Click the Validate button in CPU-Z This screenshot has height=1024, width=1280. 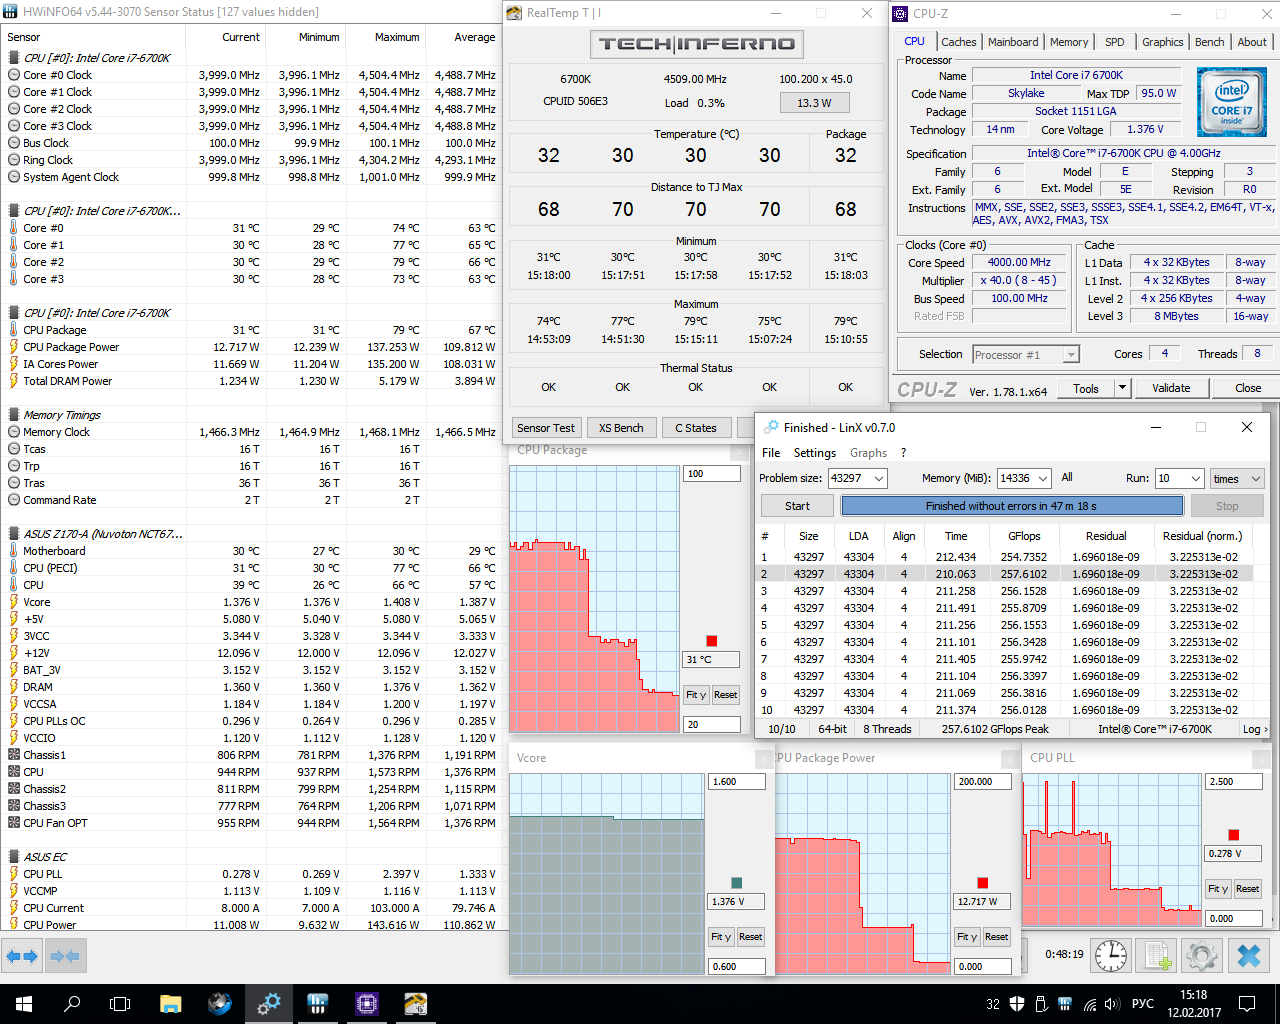(1171, 388)
